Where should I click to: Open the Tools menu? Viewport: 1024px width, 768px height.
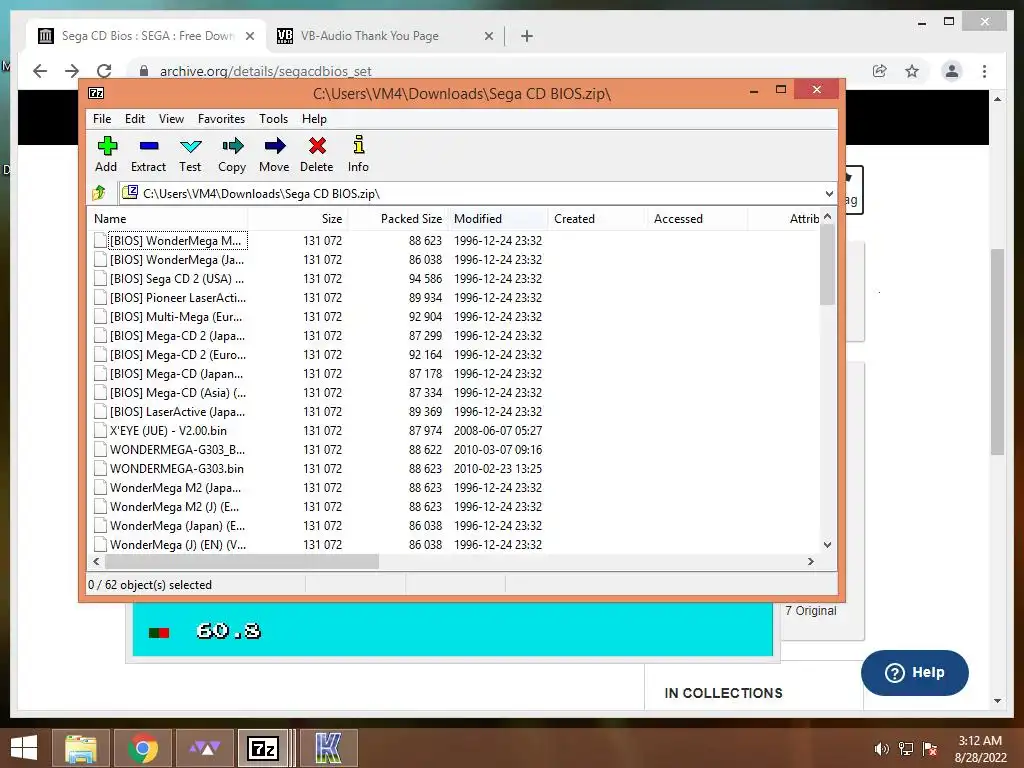click(273, 119)
